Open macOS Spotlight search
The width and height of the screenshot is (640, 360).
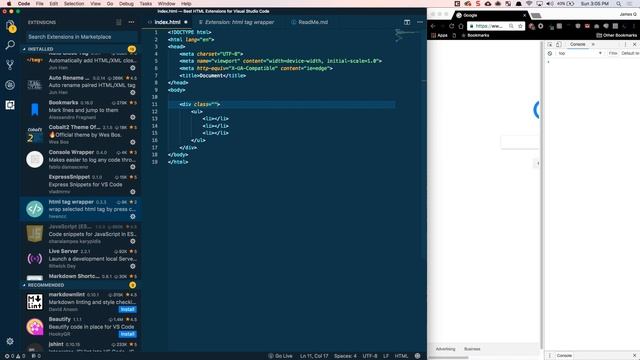[x=619, y=4]
